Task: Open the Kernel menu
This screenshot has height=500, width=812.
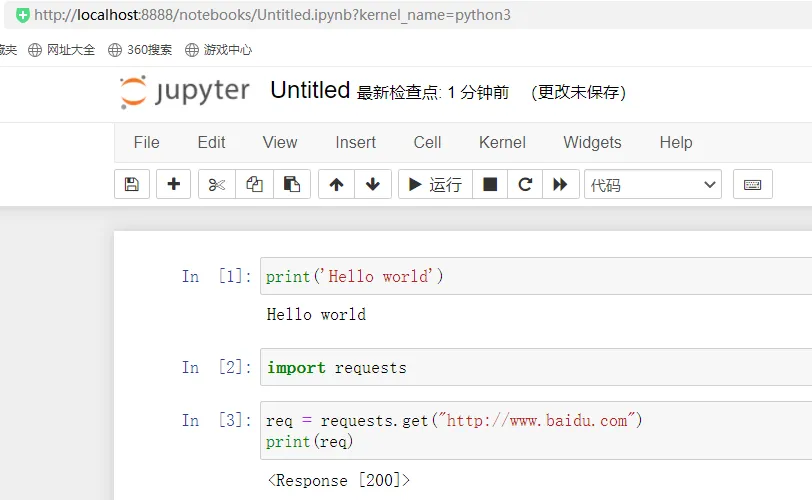Action: [x=502, y=142]
